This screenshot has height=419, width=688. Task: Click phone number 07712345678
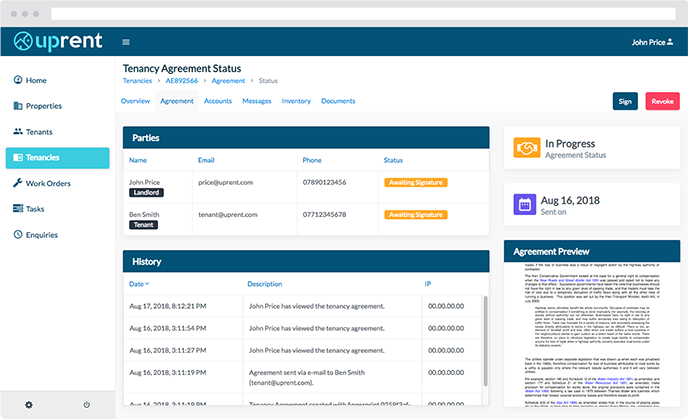pyautogui.click(x=324, y=215)
